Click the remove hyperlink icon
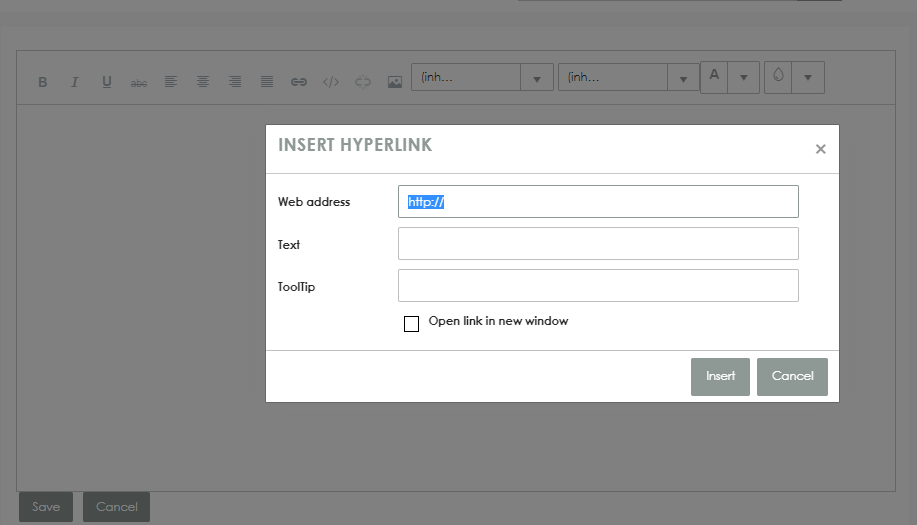Screen dimensions: 917x525 click(363, 82)
